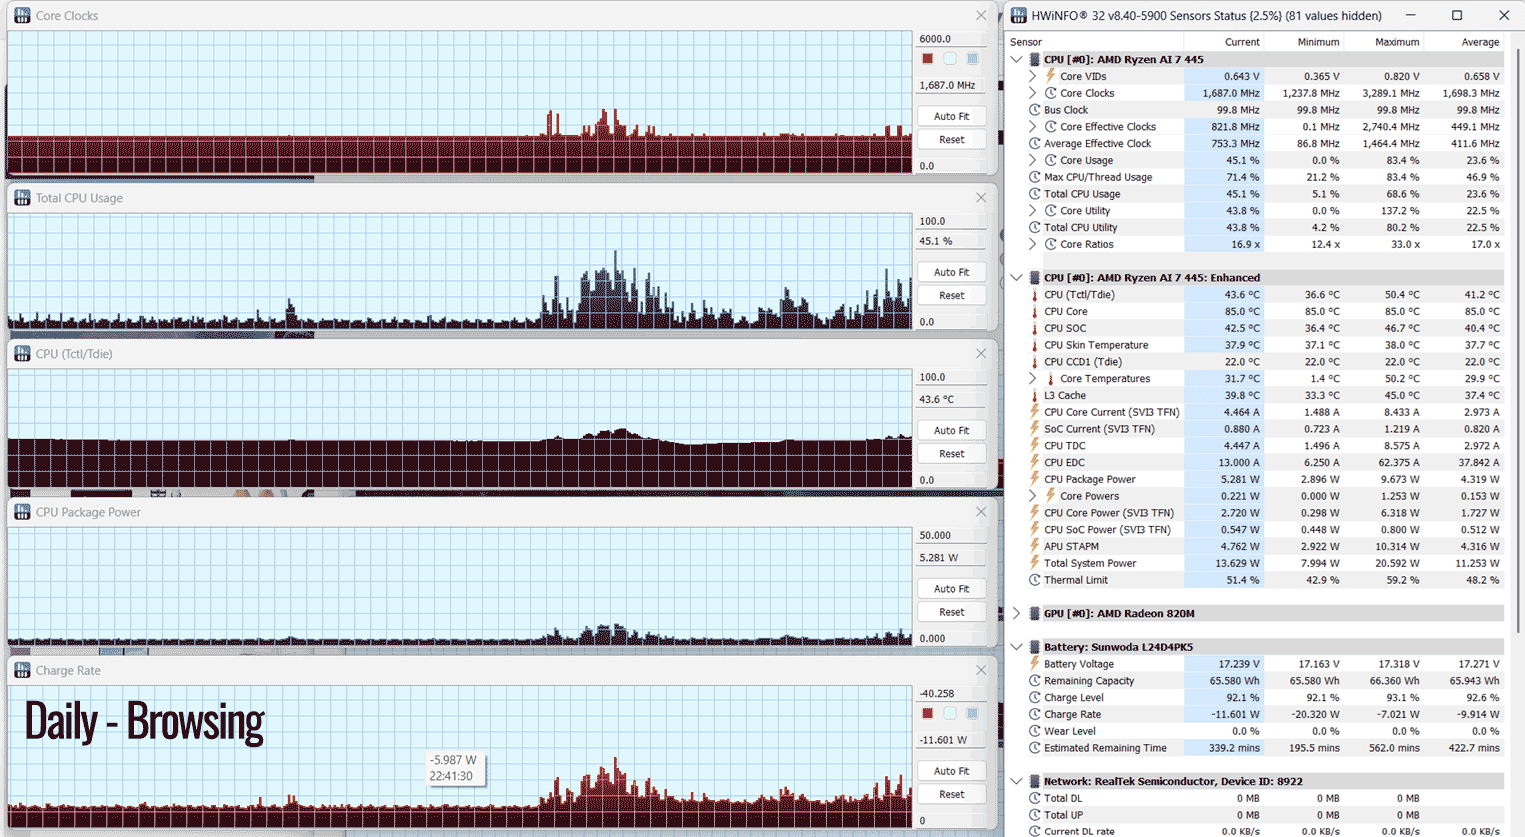Image resolution: width=1525 pixels, height=837 pixels.
Task: Click the Core Clocks window title icon
Action: coord(22,16)
